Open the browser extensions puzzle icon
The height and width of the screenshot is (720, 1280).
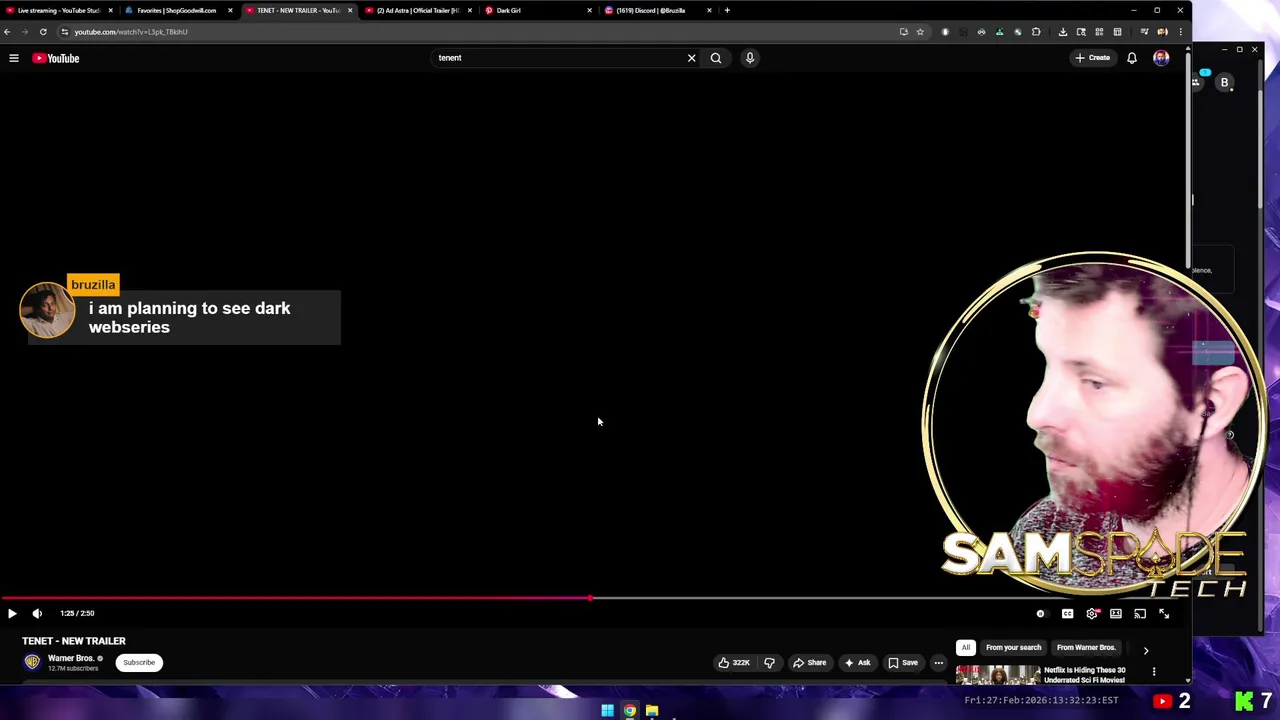(x=1036, y=32)
